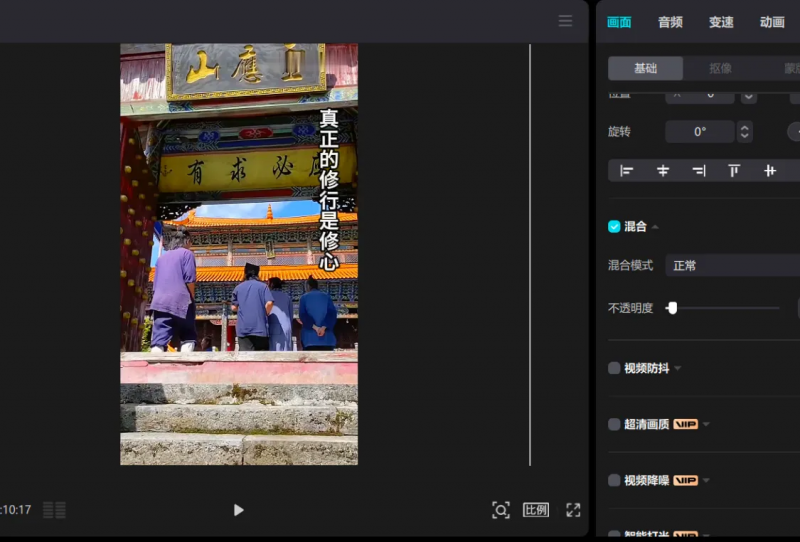Image resolution: width=800 pixels, height=542 pixels.
Task: Expand the 视频防抖 section arrow
Action: click(678, 369)
